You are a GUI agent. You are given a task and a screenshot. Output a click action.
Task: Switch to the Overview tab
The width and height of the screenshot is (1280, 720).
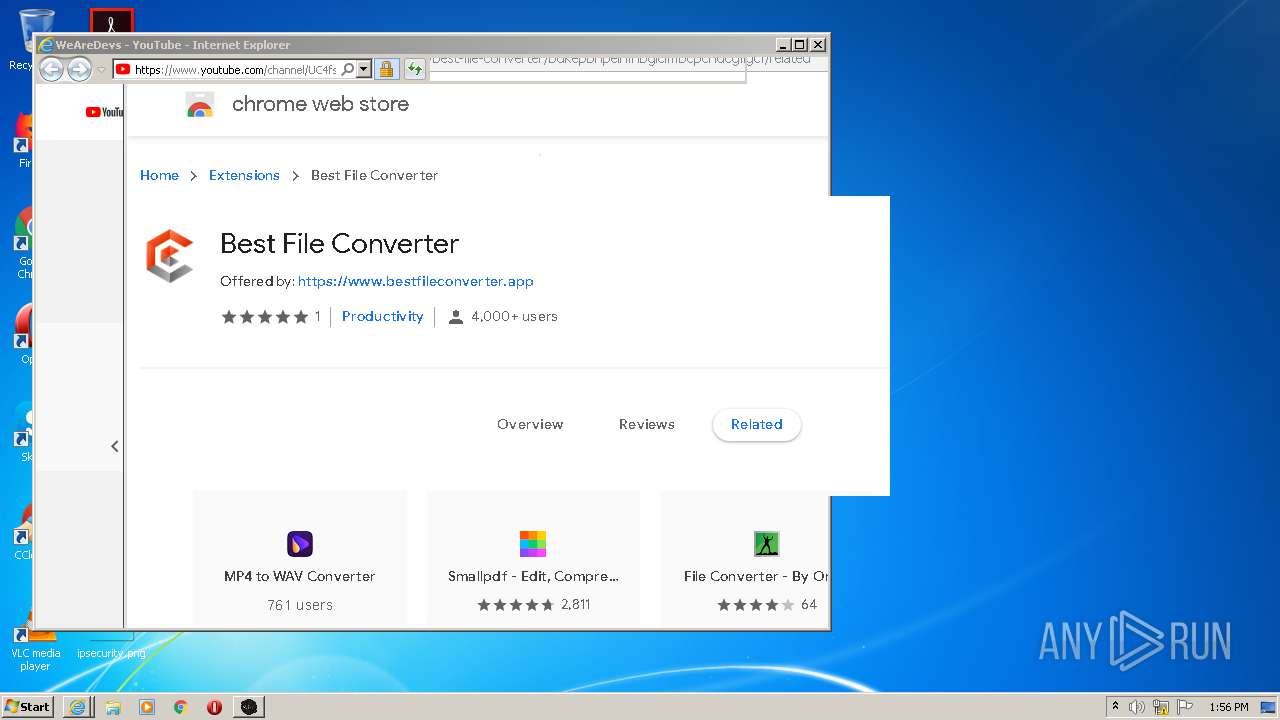click(530, 424)
